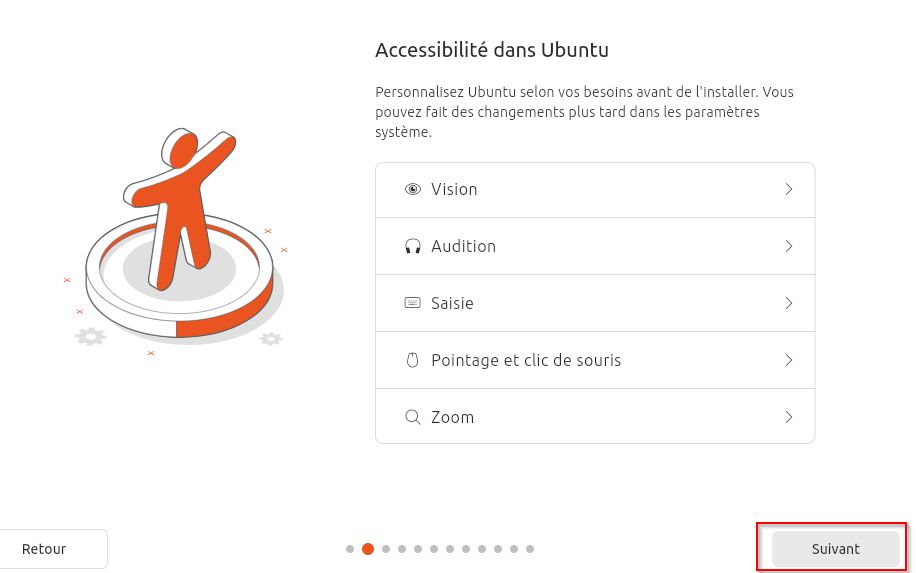916x573 pixels.
Task: Expand the Audition row chevron
Action: tap(789, 246)
